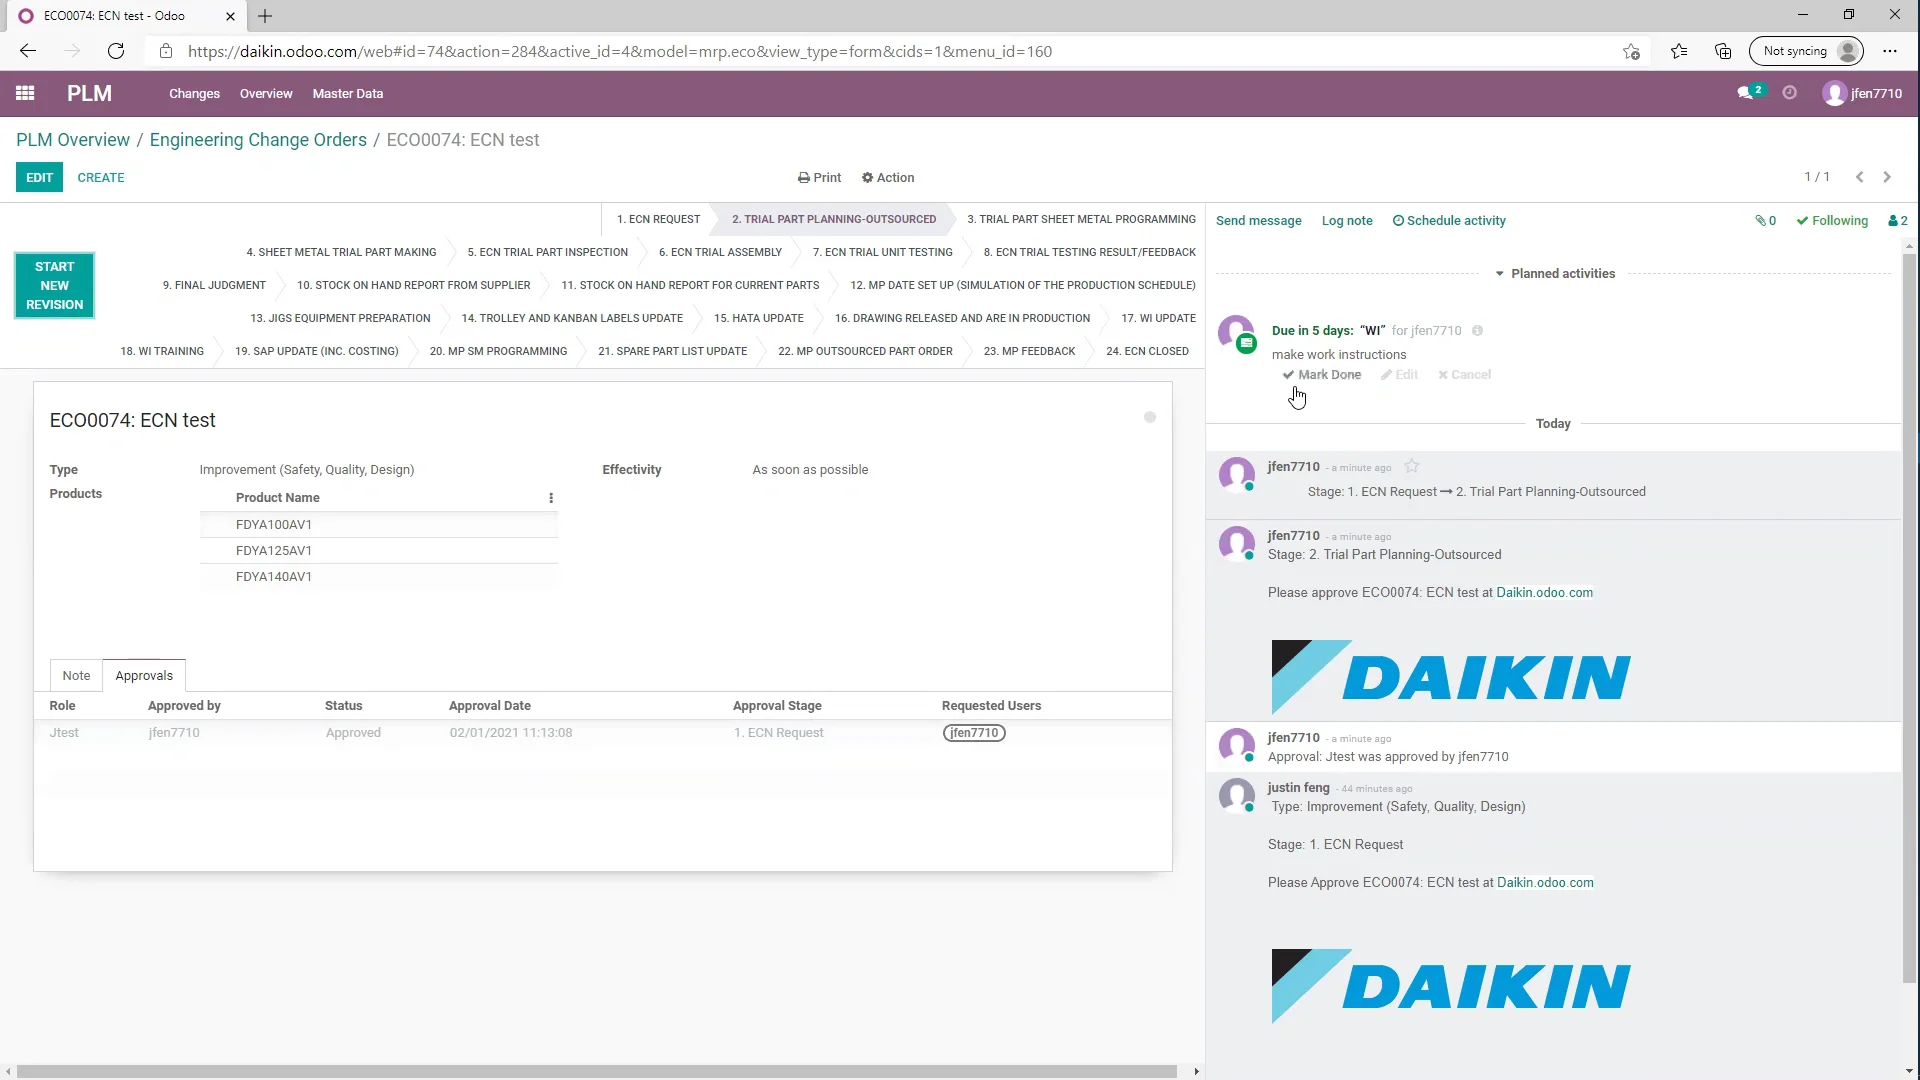
Task: Toggle Following status on this ECN
Action: (x=1833, y=220)
